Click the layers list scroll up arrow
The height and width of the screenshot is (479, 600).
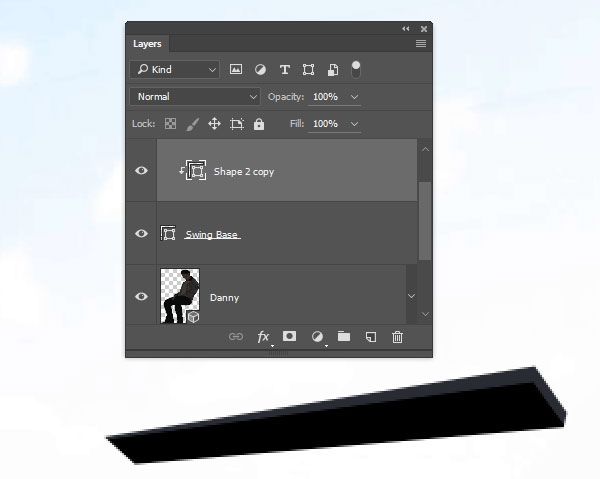coord(425,150)
